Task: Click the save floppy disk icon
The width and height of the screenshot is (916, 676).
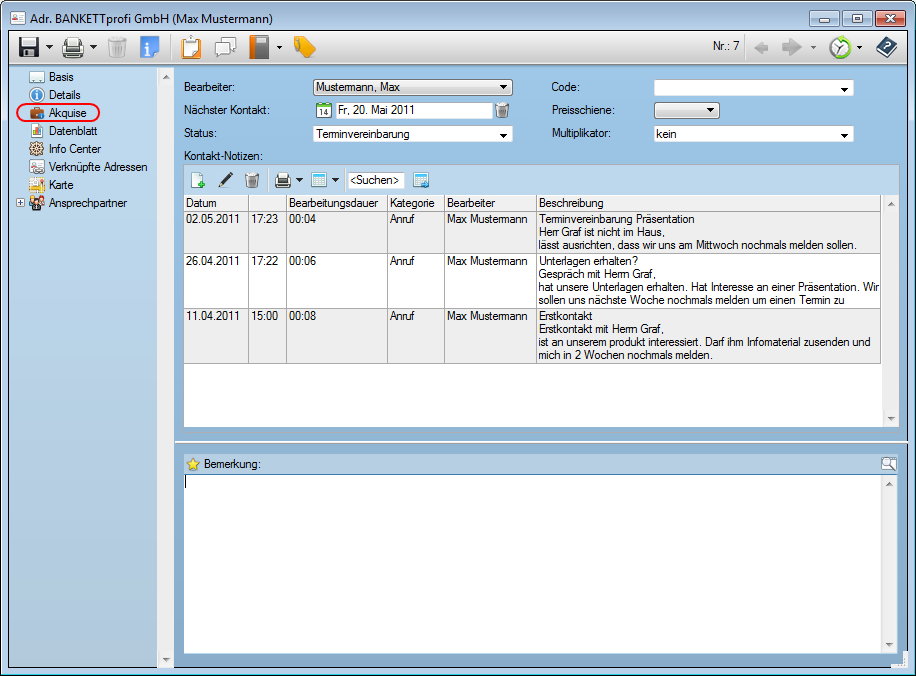Action: (x=29, y=47)
